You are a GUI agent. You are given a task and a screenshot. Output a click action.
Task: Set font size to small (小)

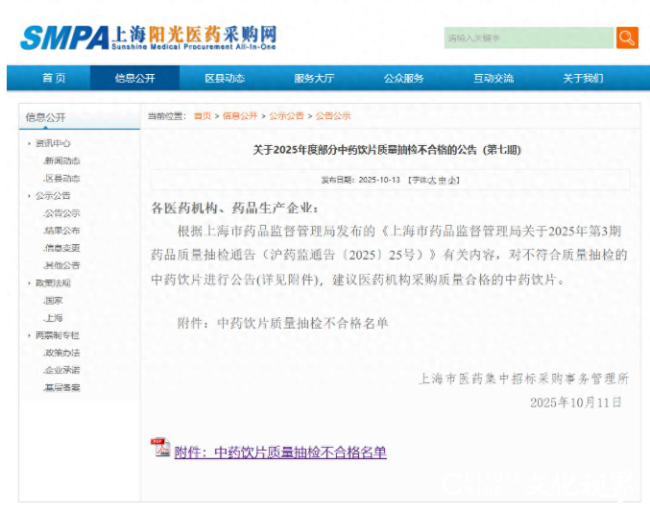pos(453,180)
